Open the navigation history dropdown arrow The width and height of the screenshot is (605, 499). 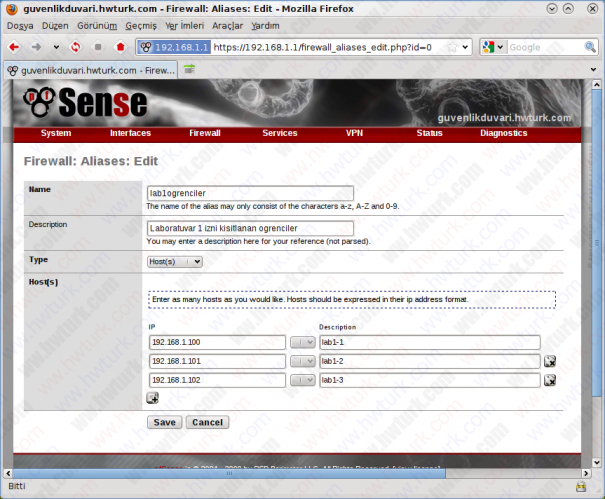56,47
